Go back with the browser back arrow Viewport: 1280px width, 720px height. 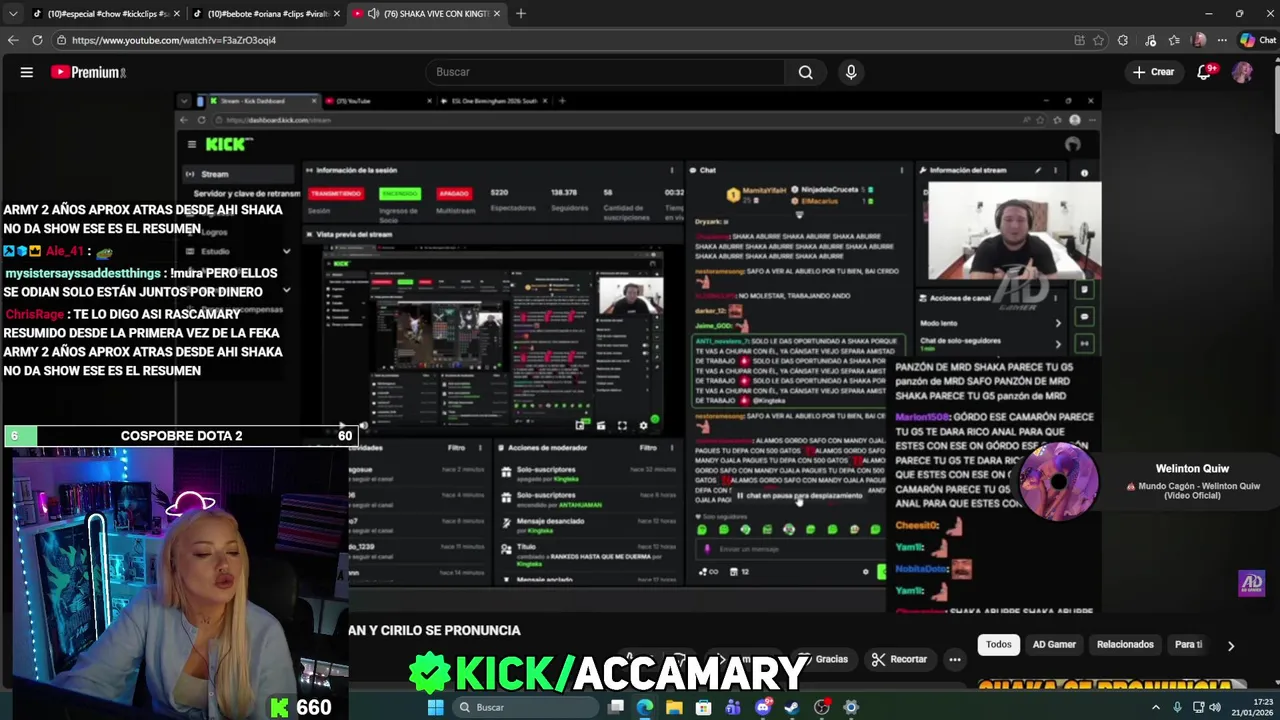[x=13, y=40]
